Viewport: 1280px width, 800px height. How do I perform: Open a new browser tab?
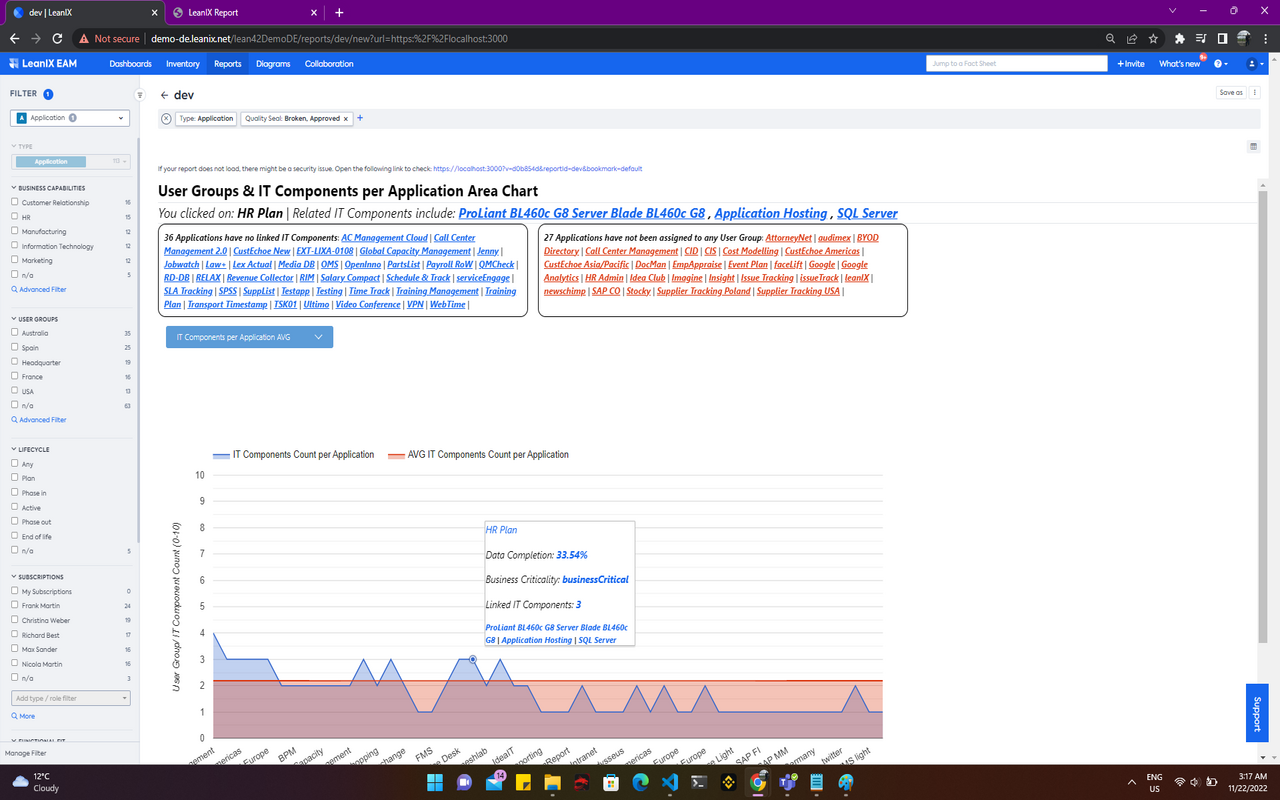coord(339,12)
